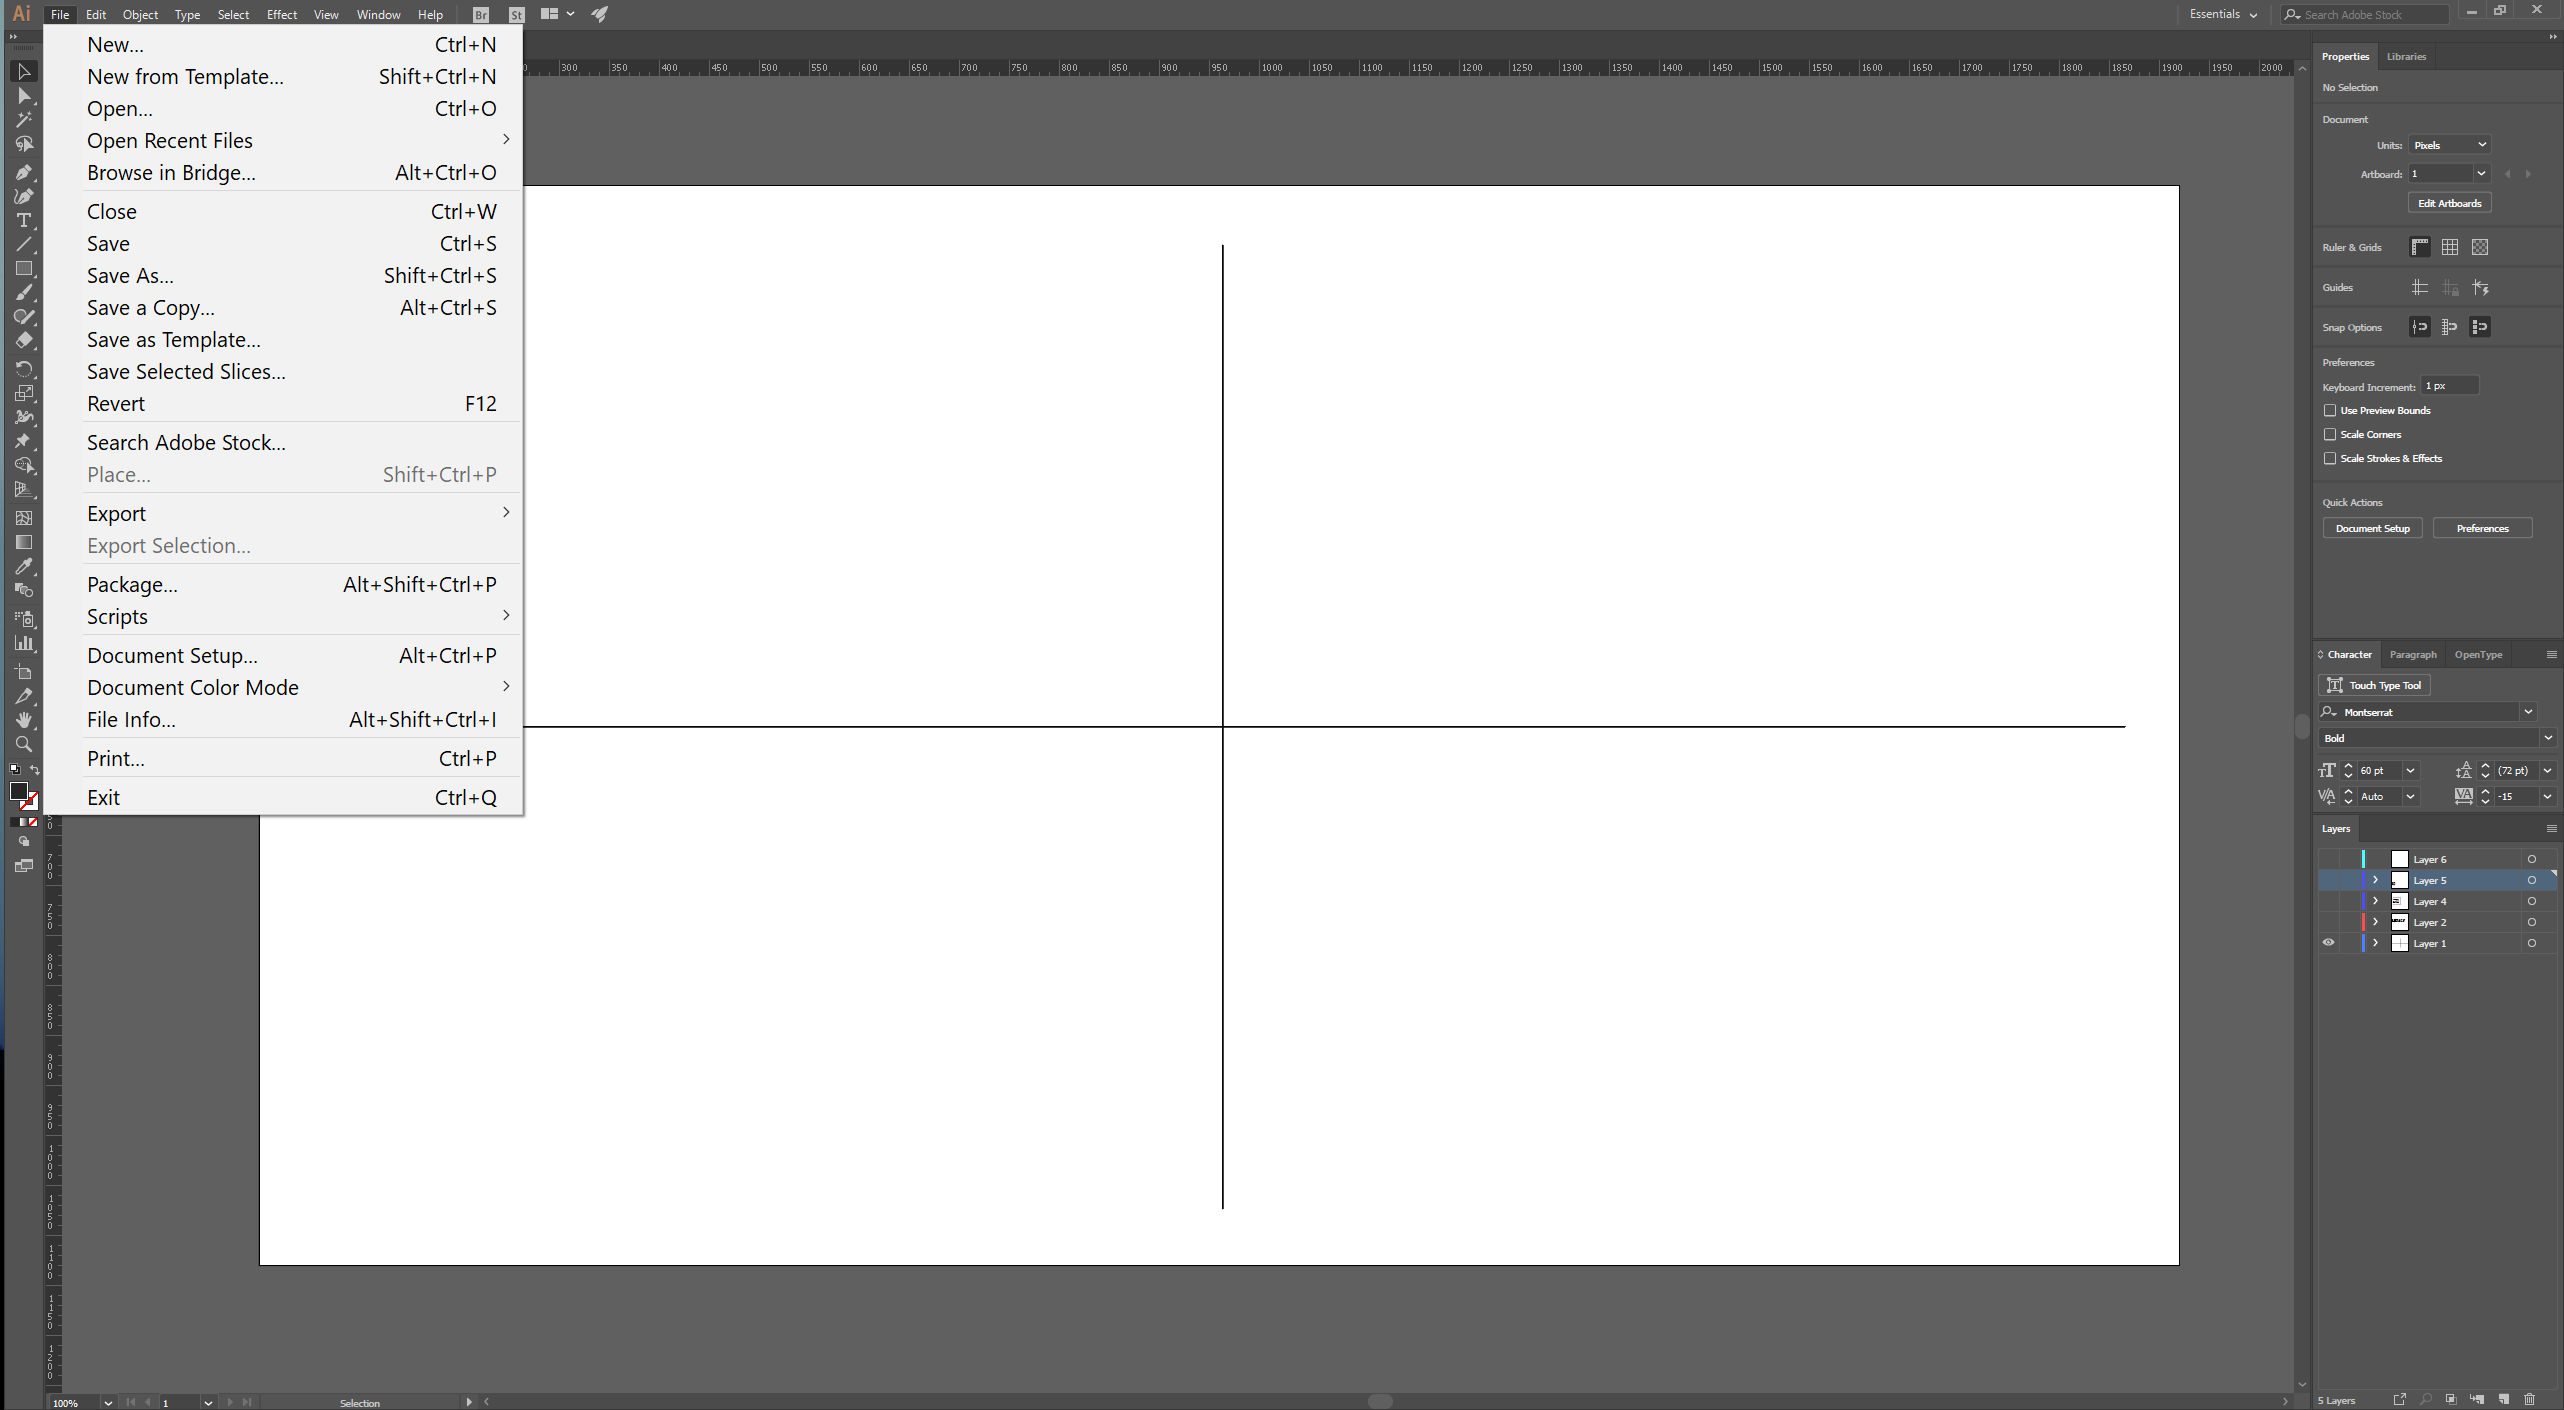The image size is (2564, 1410).
Task: Select the Gradient tool in toolbar
Action: pos(23,544)
